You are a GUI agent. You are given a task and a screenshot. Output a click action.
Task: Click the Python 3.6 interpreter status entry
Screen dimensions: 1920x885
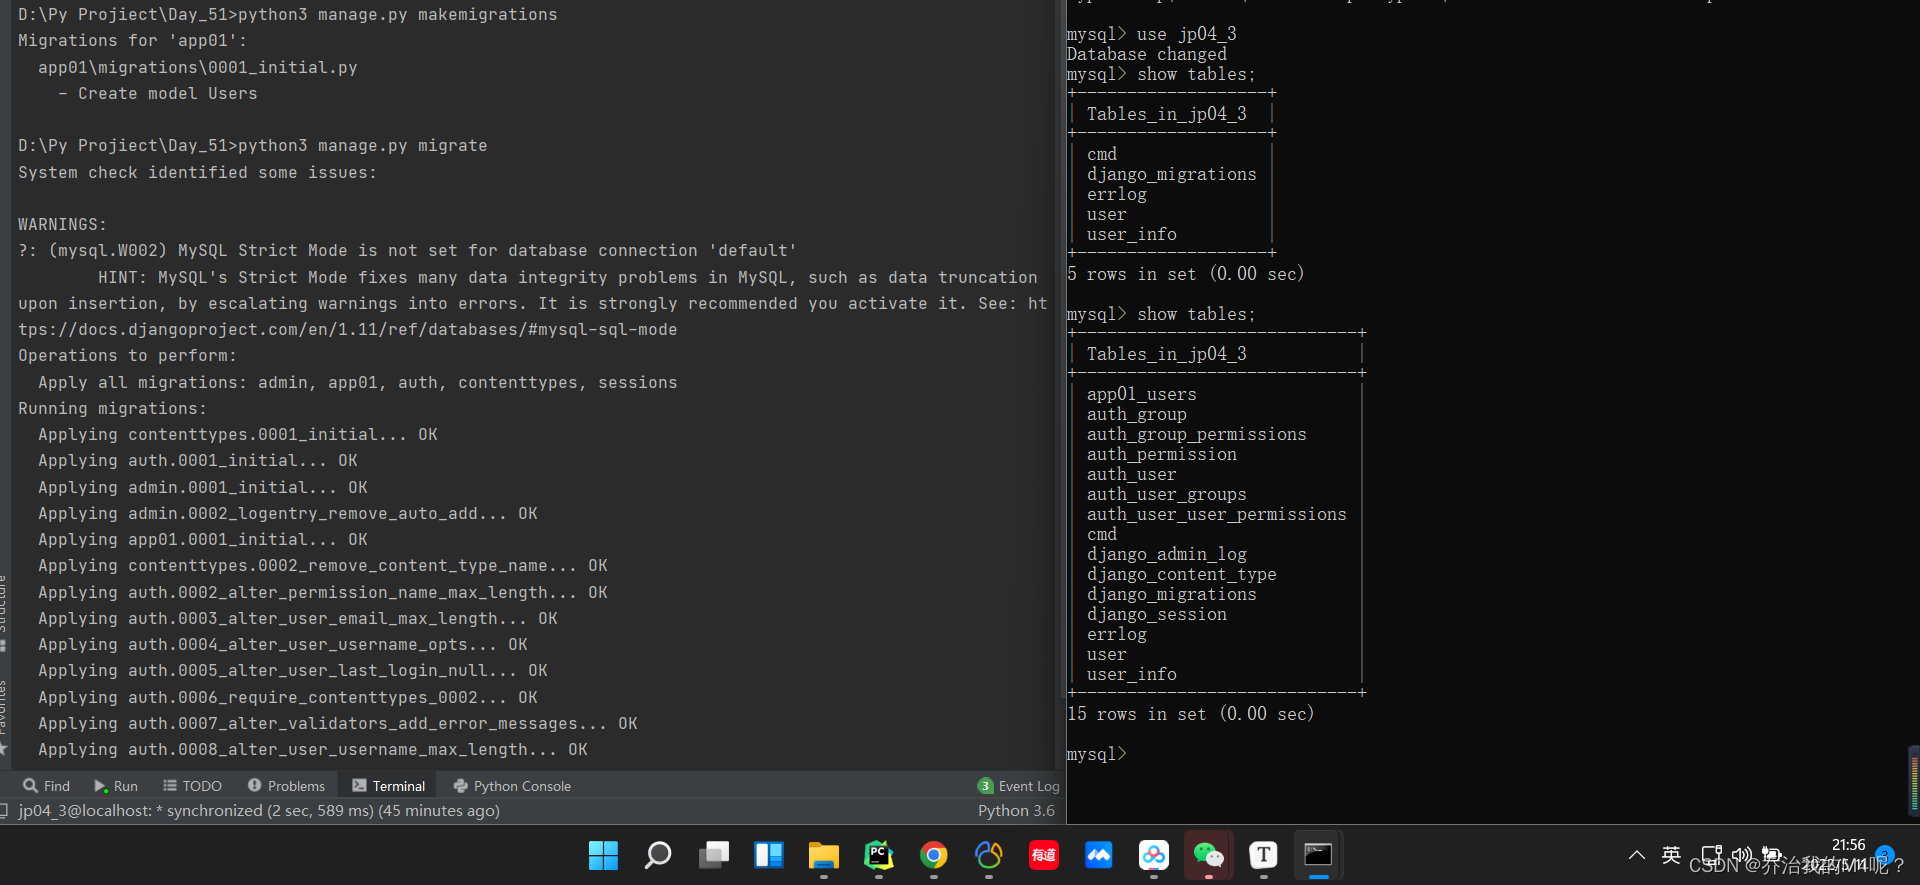click(x=1016, y=811)
